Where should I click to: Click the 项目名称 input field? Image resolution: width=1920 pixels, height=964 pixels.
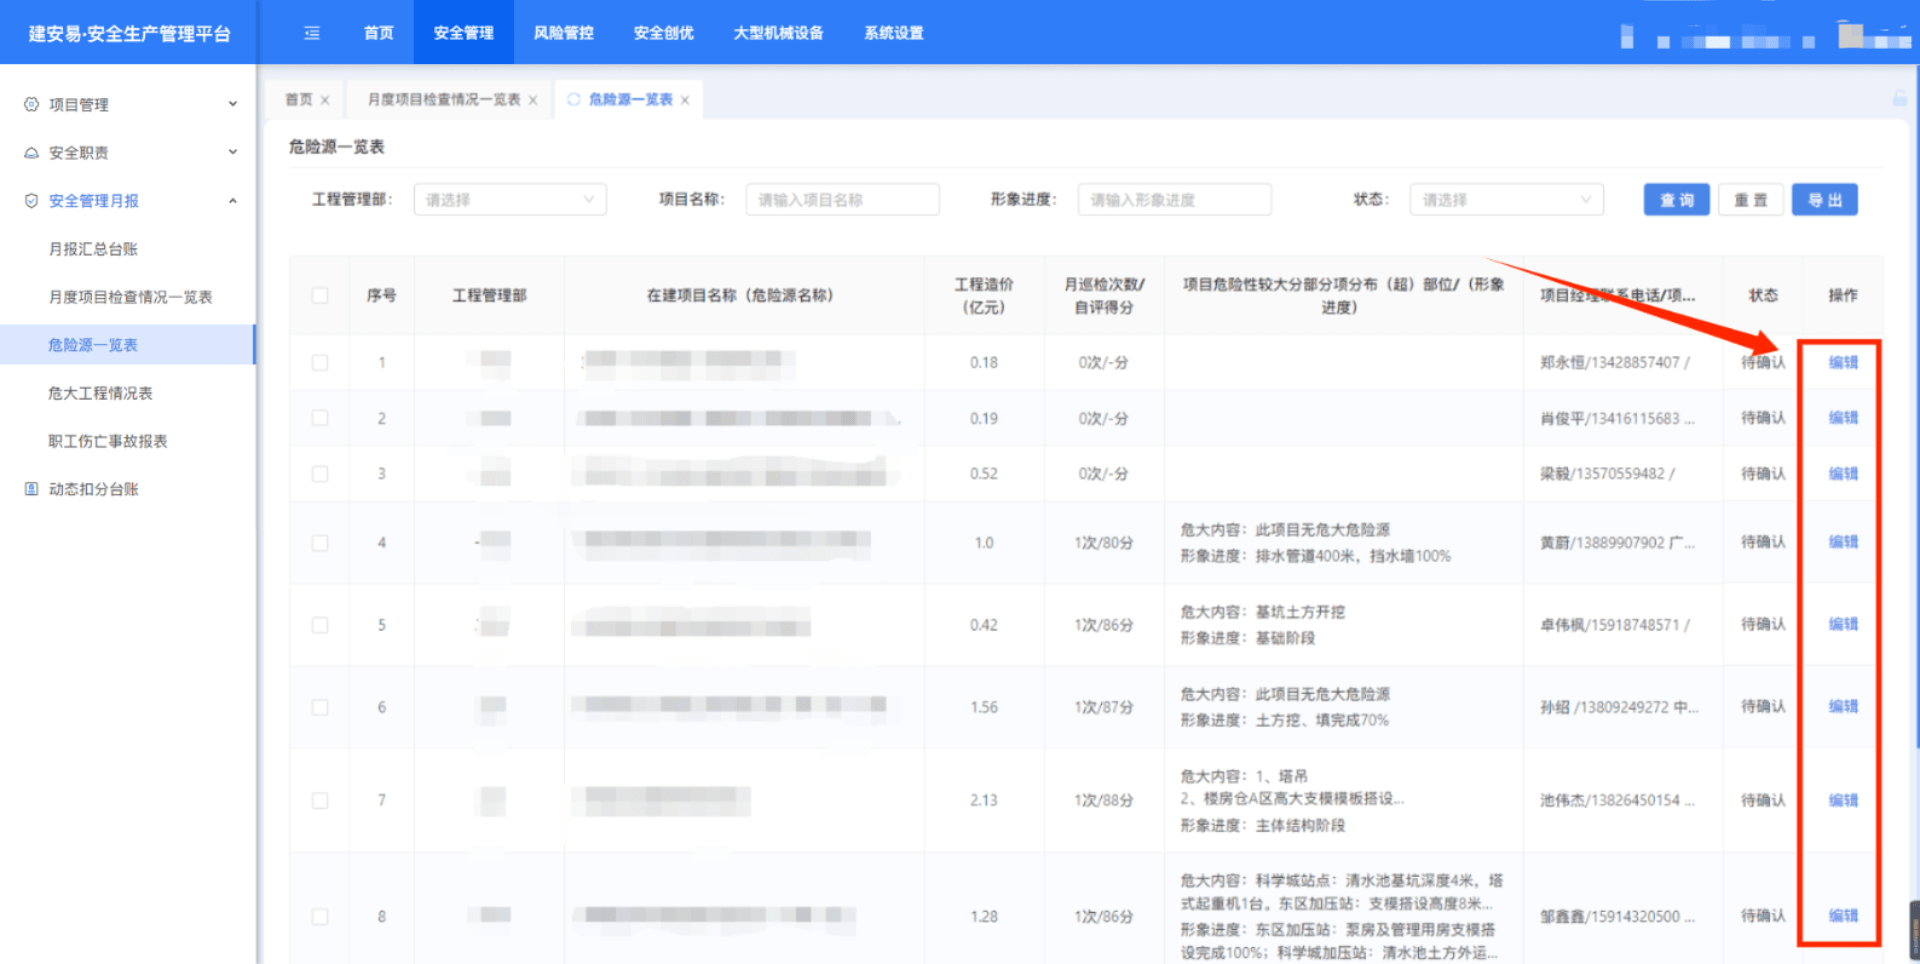(x=842, y=200)
